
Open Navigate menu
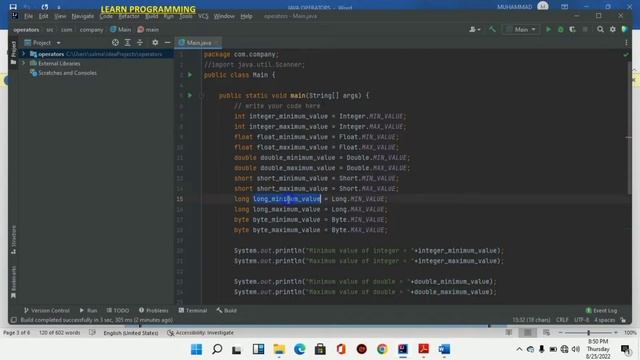82,16
